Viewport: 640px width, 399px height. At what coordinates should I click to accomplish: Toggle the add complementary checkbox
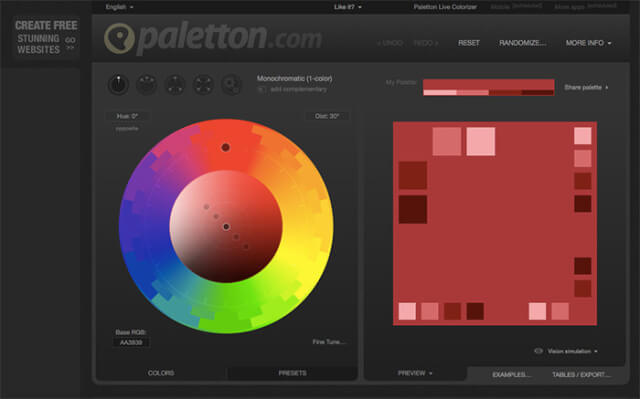(x=261, y=89)
